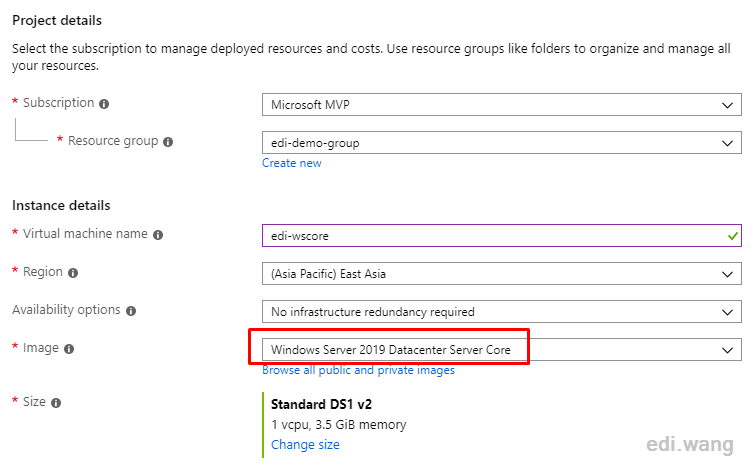Image resolution: width=750 pixels, height=471 pixels.
Task: Click the Change size link
Action: pos(305,445)
